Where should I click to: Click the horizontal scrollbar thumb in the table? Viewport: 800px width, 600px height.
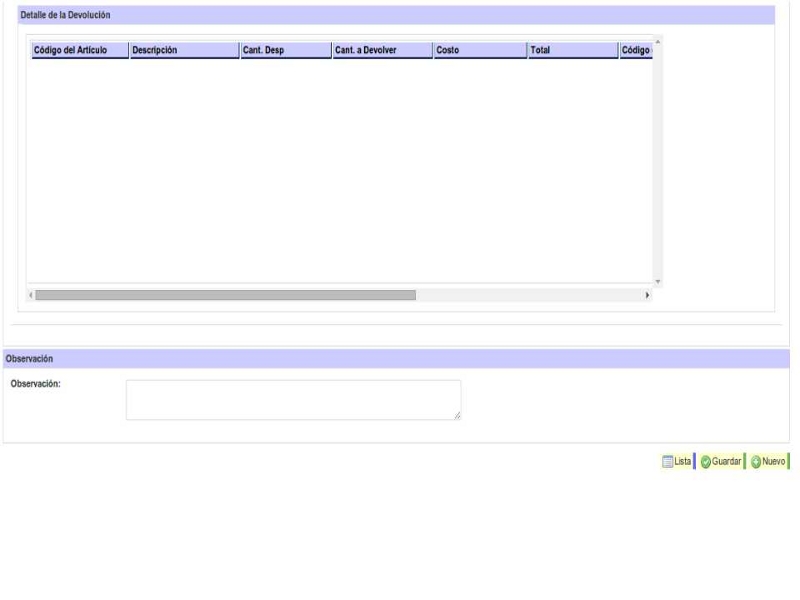(225, 295)
